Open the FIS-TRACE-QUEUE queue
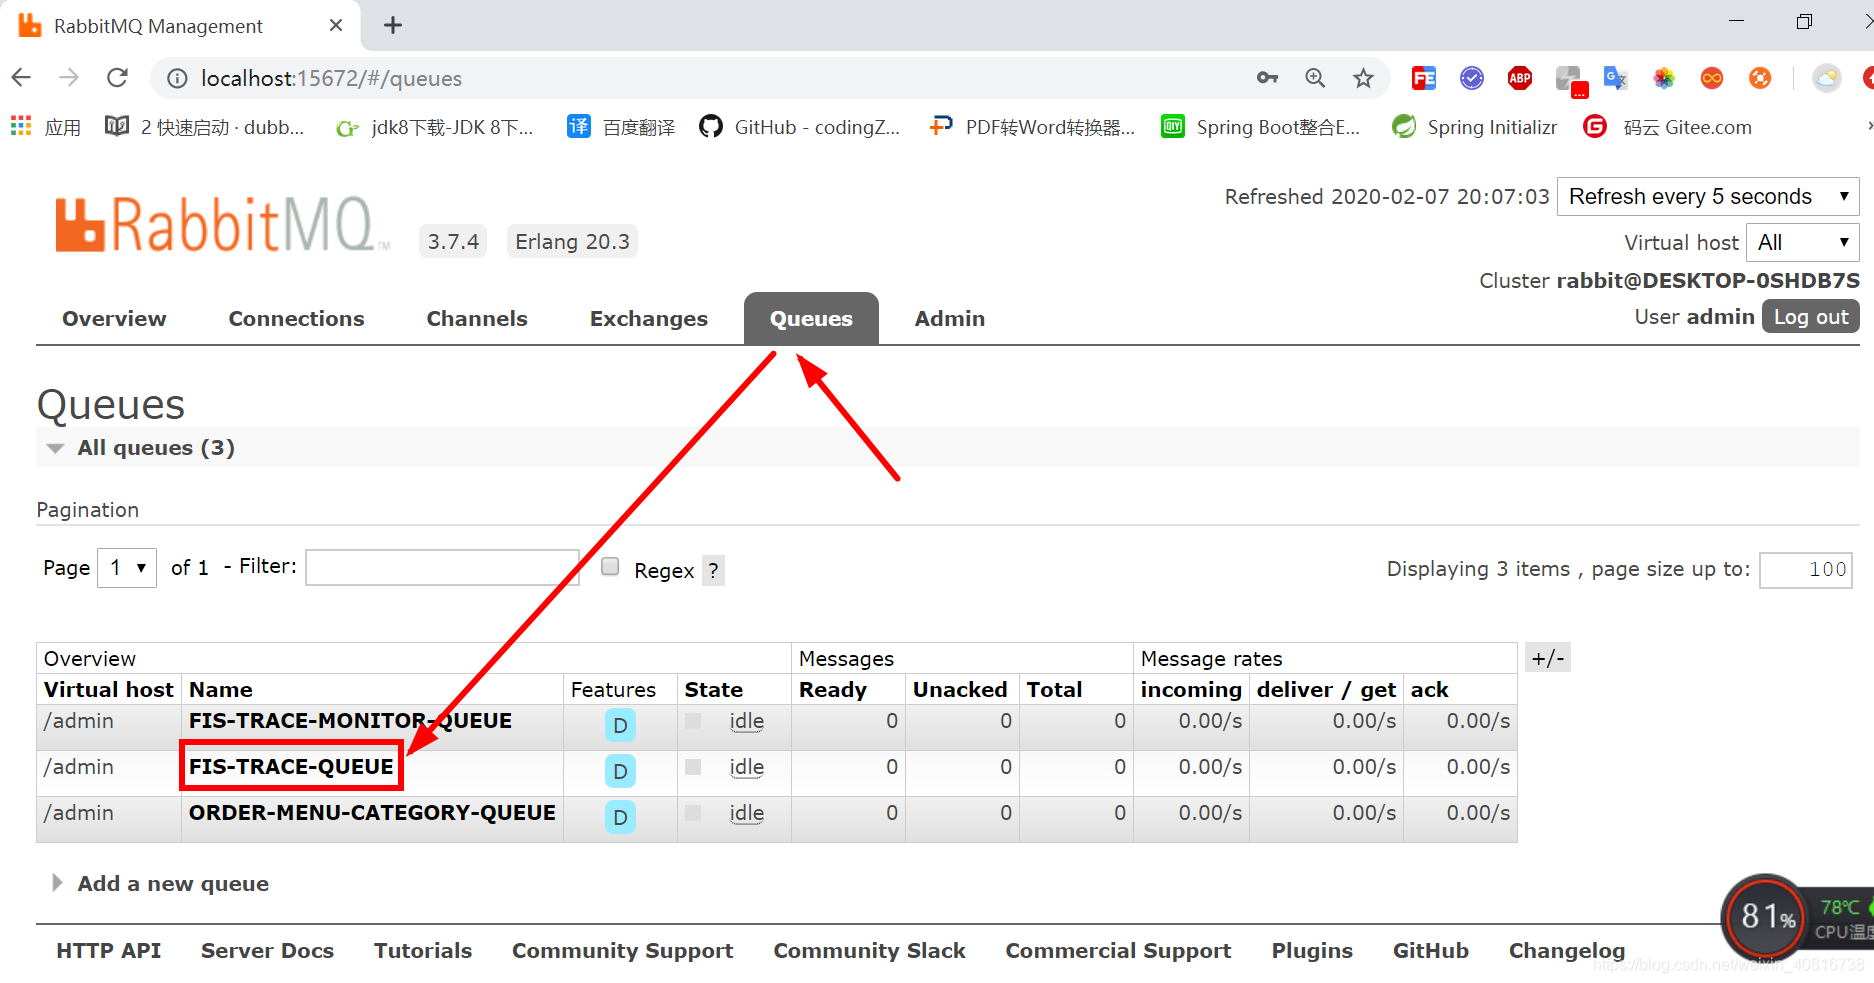The width and height of the screenshot is (1874, 983). tap(291, 767)
